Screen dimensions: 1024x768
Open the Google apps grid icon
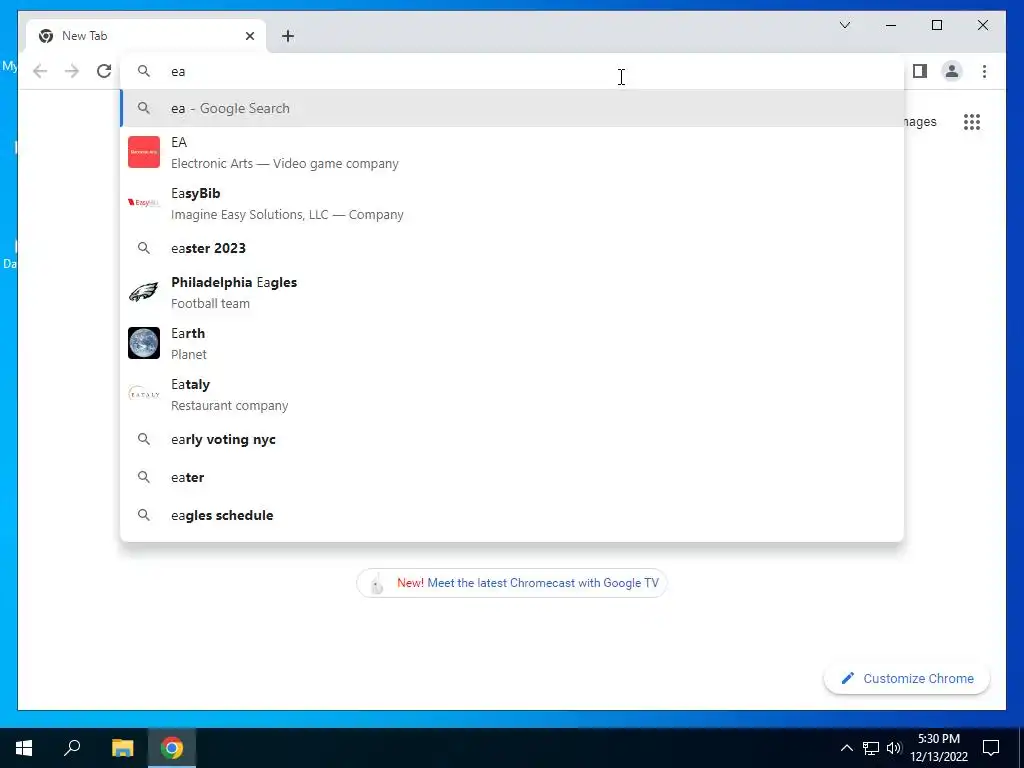972,121
